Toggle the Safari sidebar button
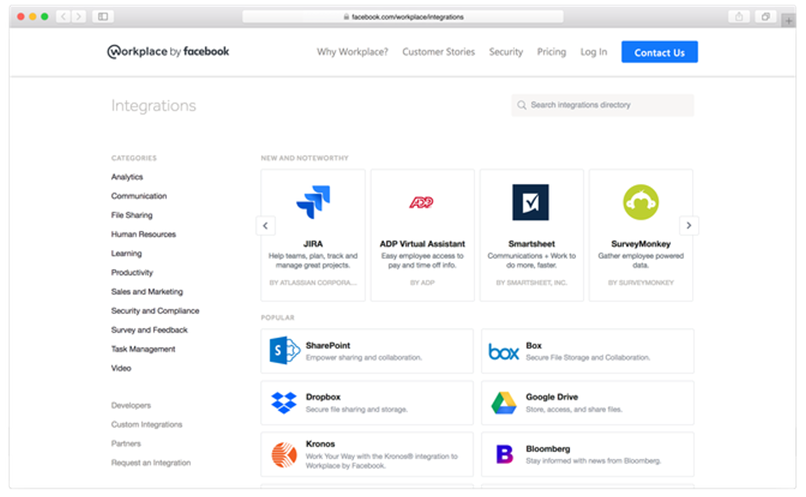Viewport: 806px width, 497px height. point(103,16)
